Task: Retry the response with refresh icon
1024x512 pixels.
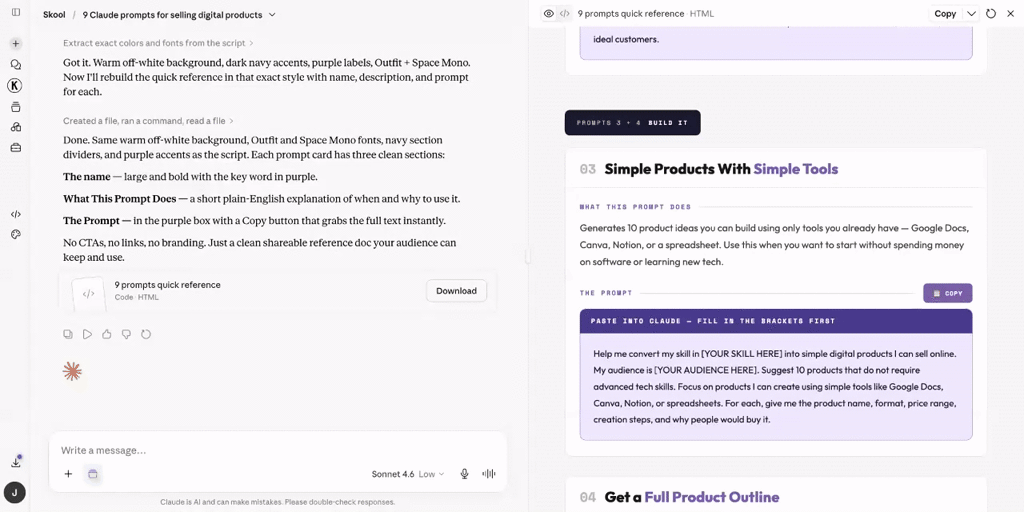Action: [x=146, y=334]
